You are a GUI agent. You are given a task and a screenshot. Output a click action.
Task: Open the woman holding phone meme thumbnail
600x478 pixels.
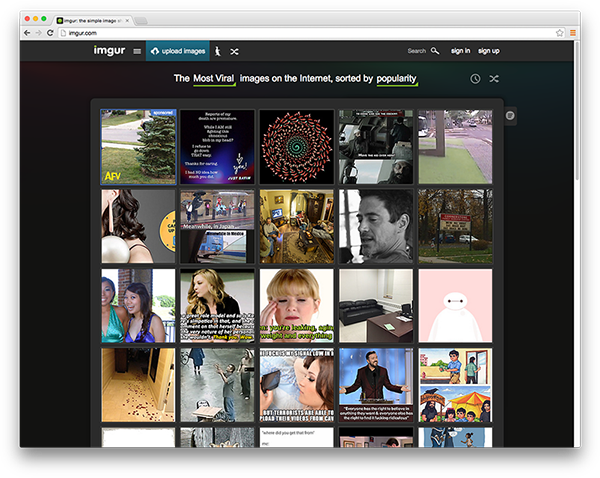tap(297, 385)
